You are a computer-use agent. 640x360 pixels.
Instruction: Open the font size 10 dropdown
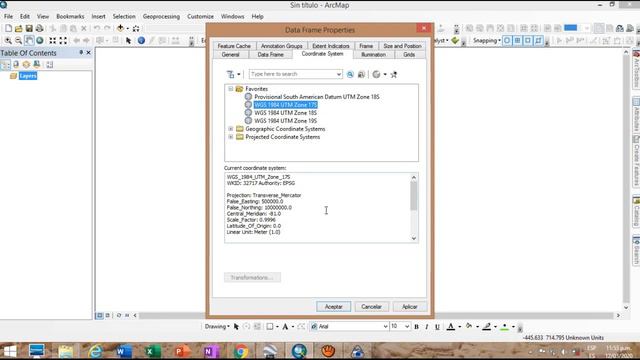tap(407, 327)
